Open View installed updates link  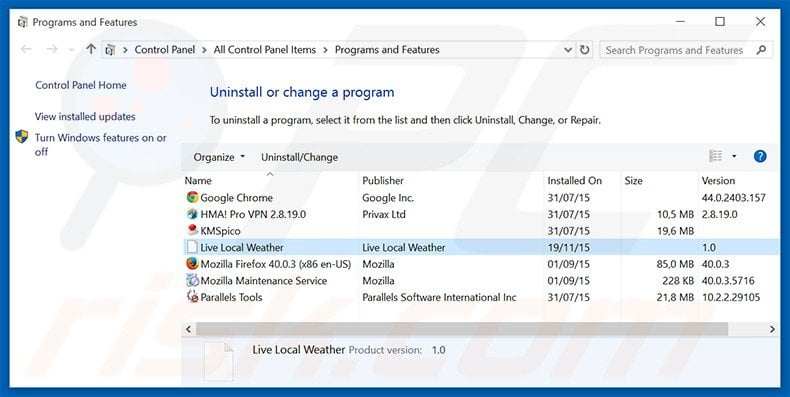[x=85, y=116]
